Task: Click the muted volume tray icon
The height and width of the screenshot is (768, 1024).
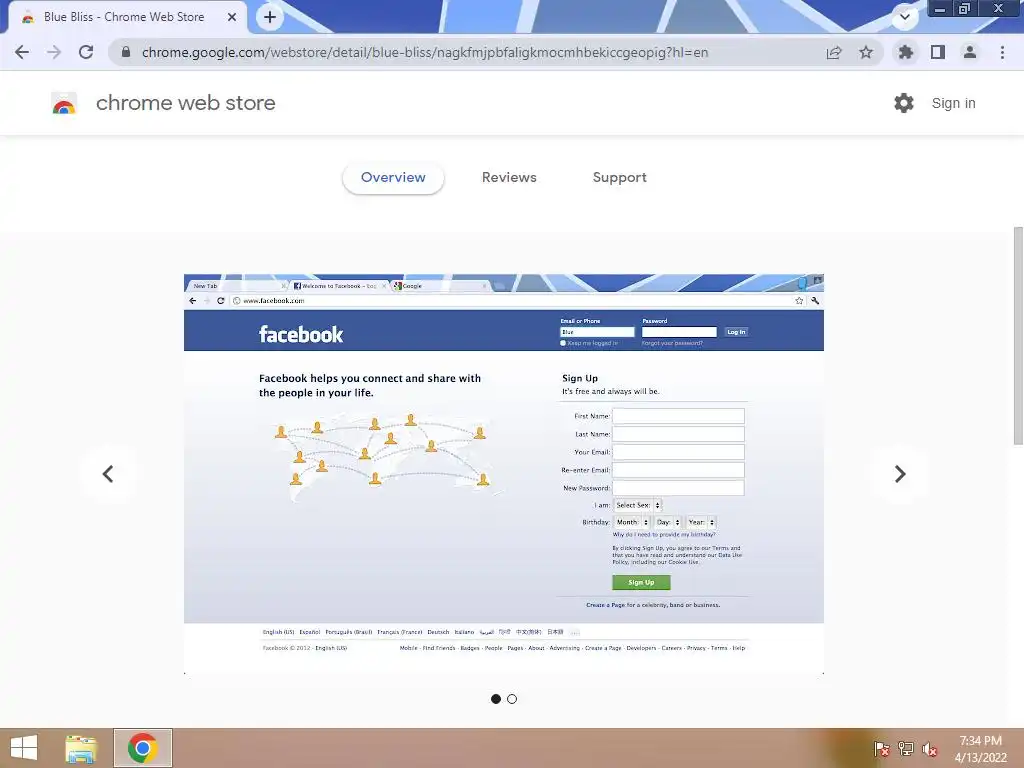Action: pos(930,749)
